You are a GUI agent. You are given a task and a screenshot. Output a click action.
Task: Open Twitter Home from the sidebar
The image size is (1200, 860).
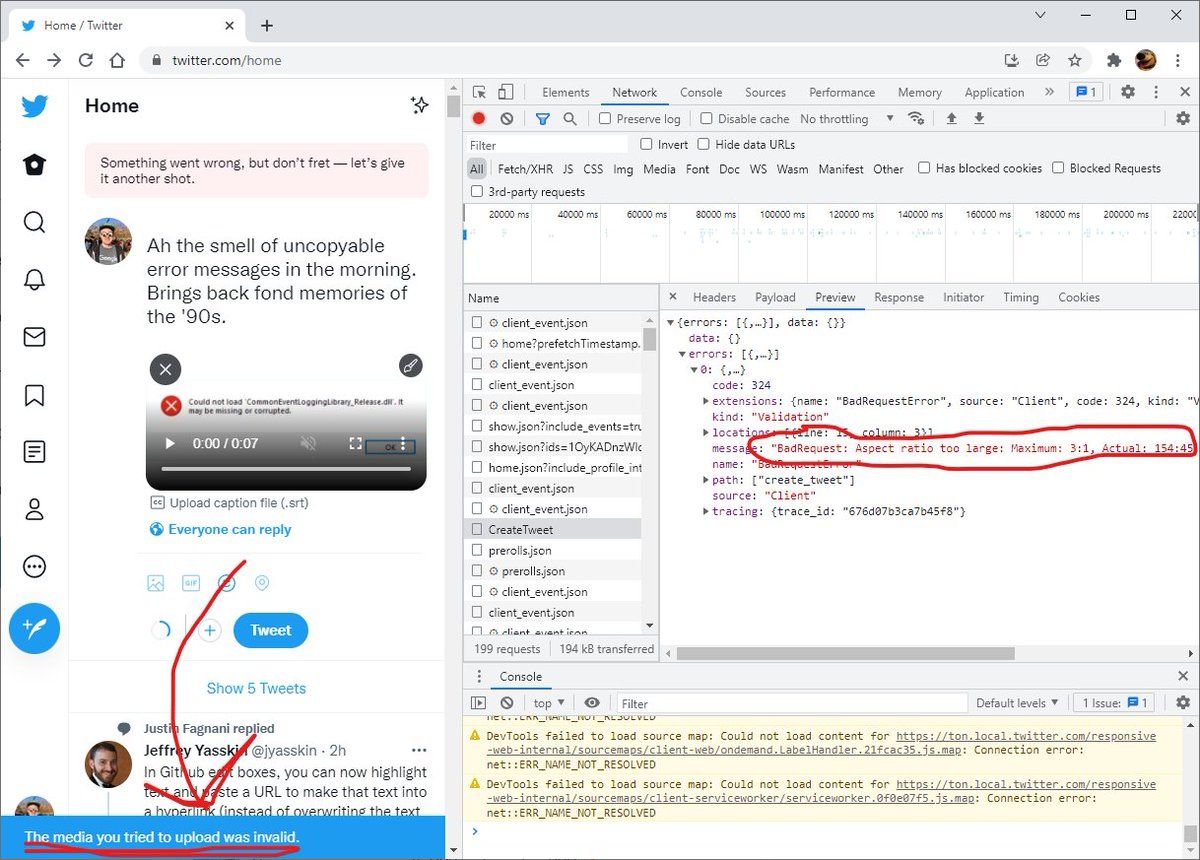coord(35,165)
